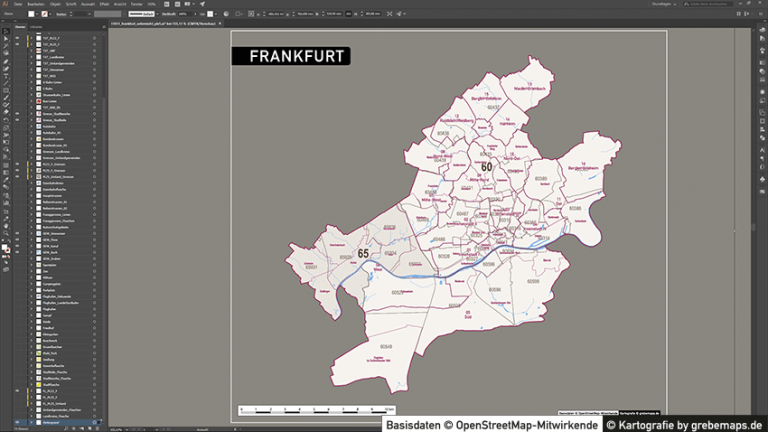Expand the Bundesstrassen layer

click(32, 139)
